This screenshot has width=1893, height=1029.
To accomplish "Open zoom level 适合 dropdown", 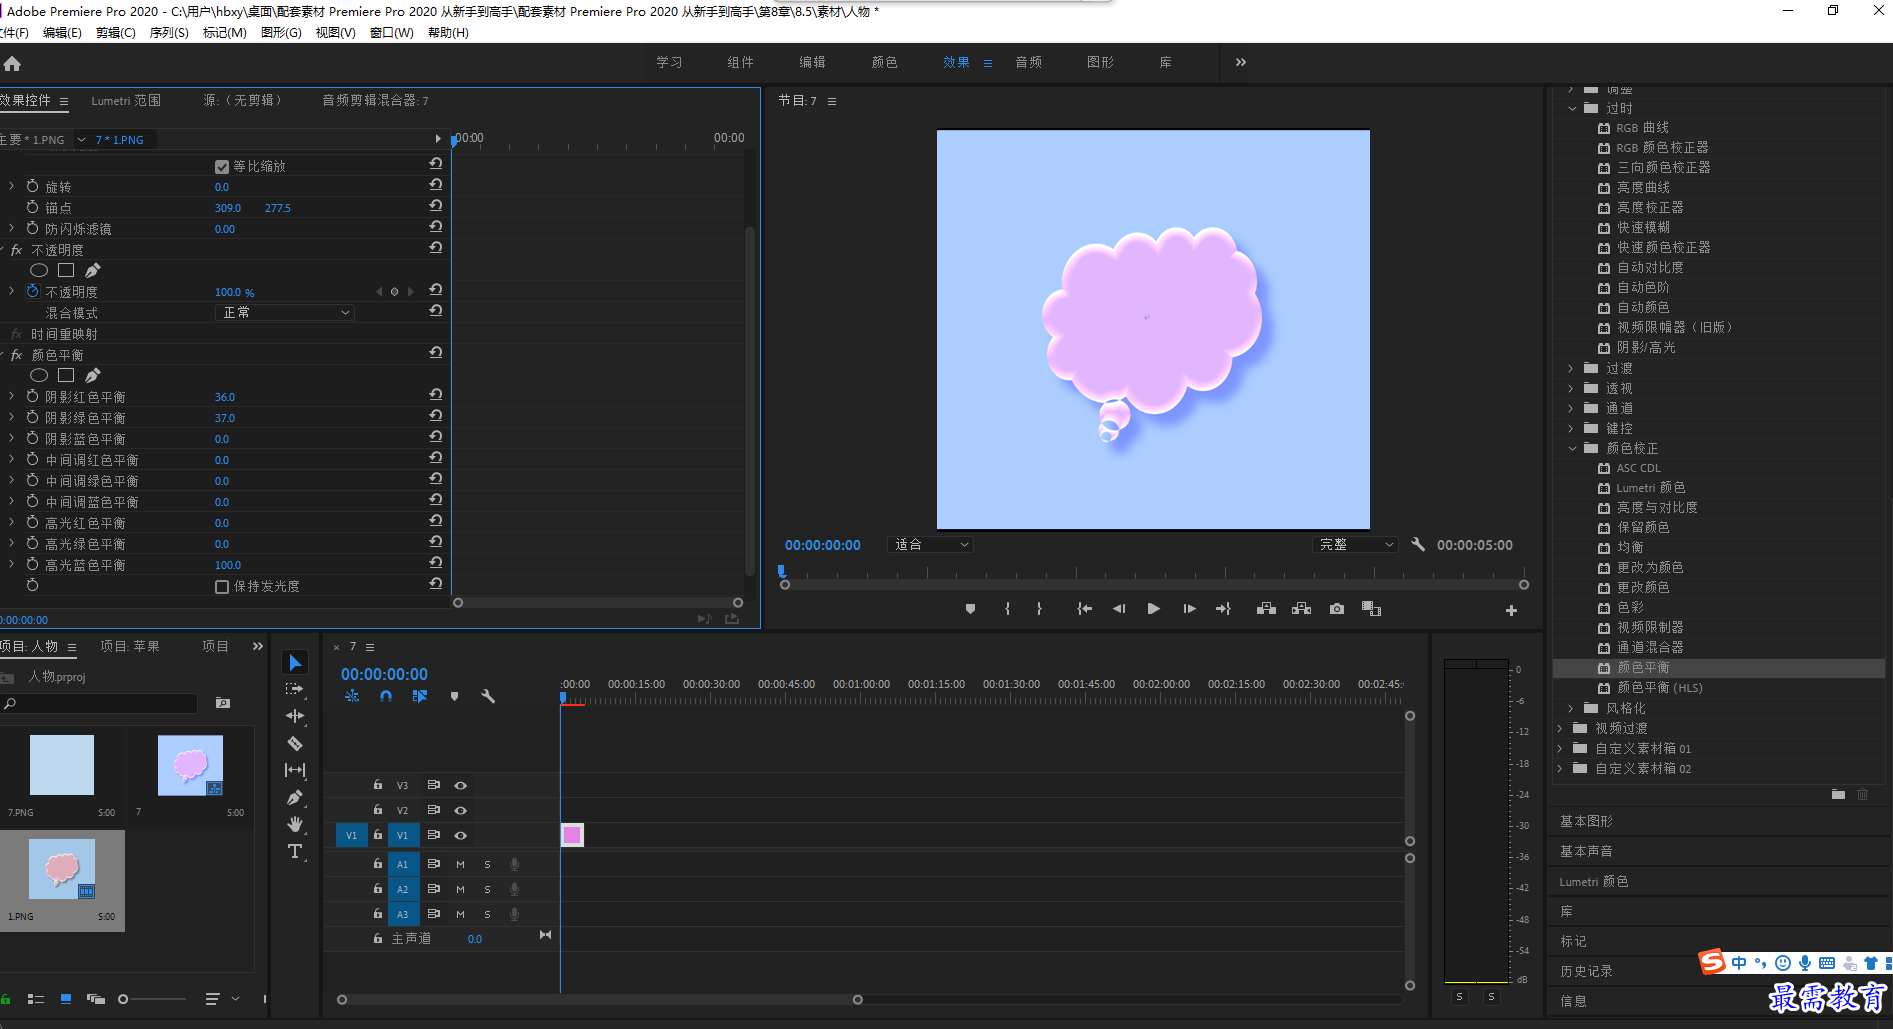I will click(931, 545).
